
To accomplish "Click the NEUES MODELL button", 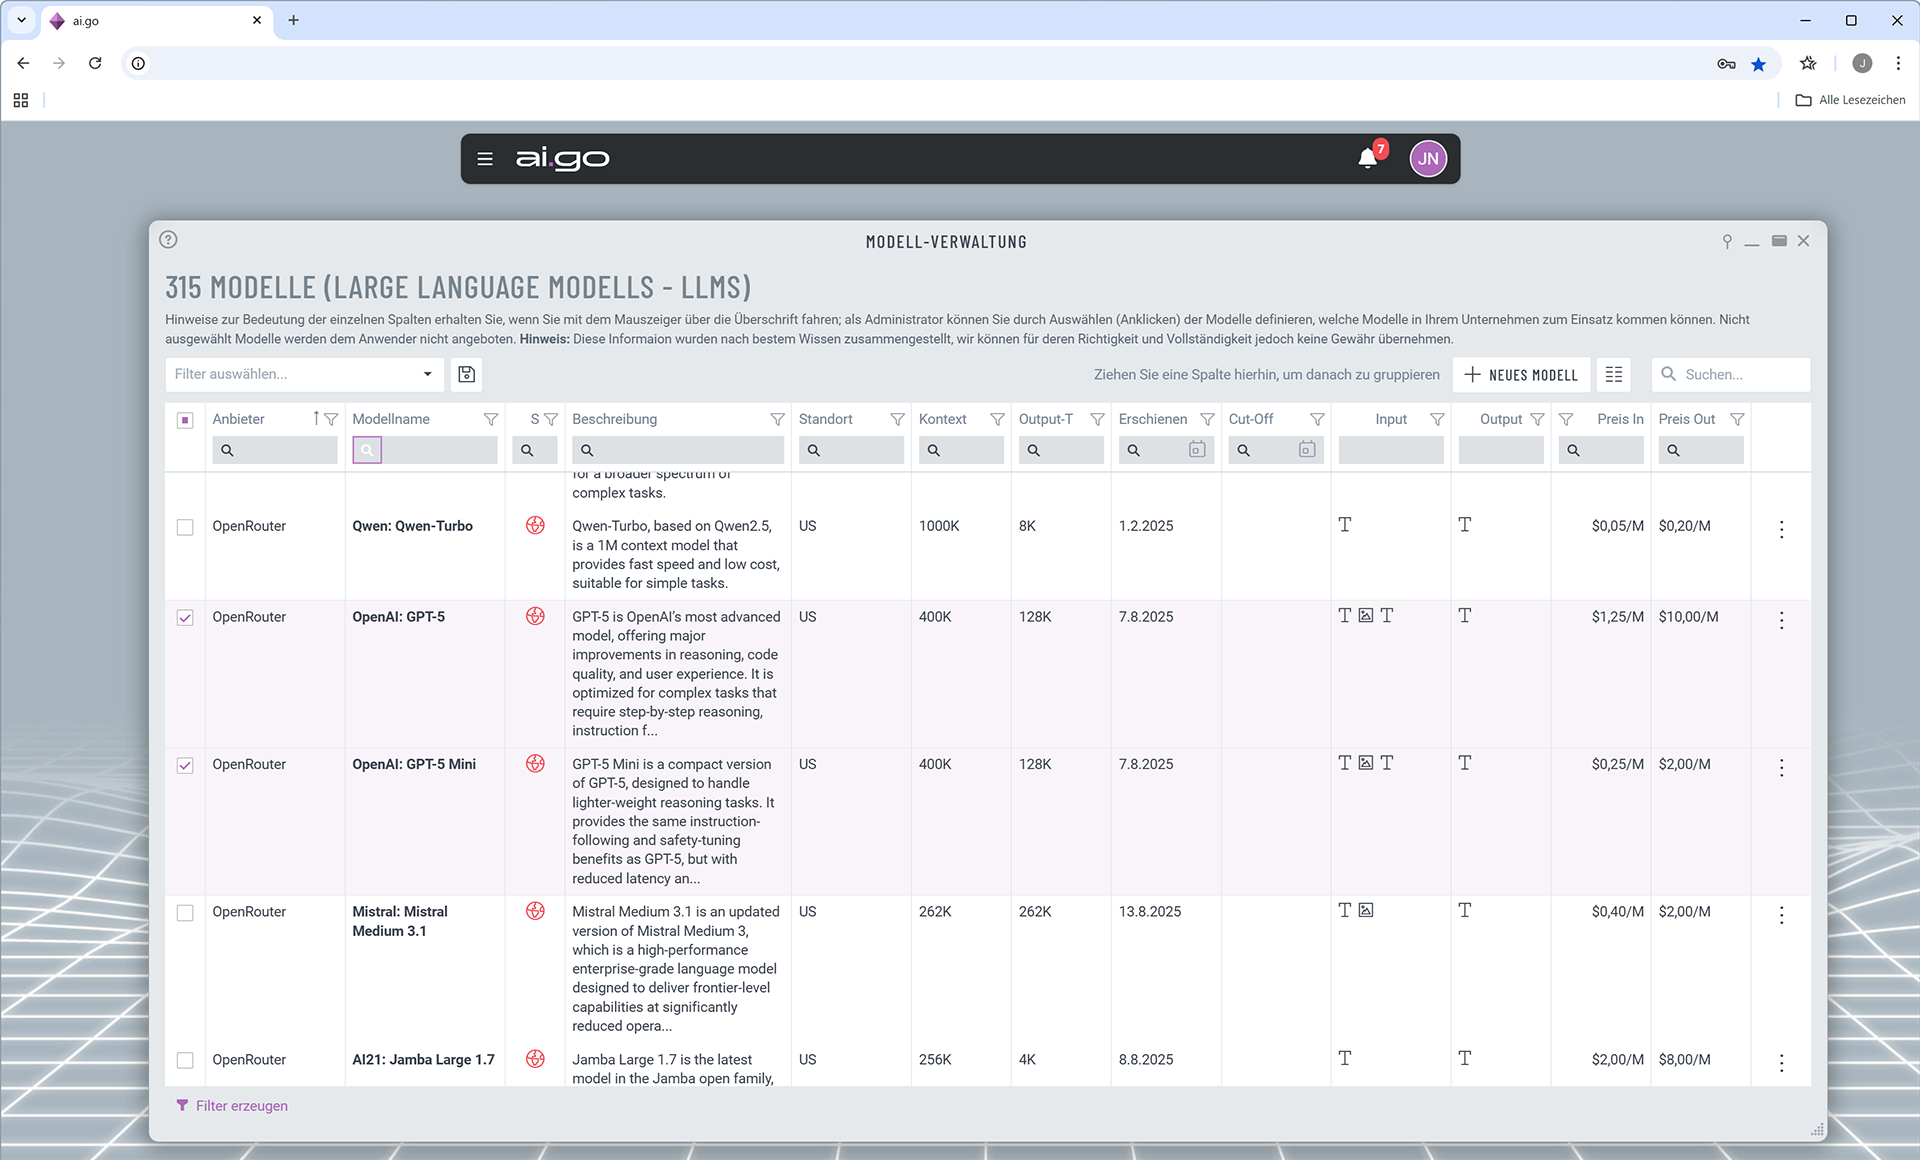I will click(1521, 374).
